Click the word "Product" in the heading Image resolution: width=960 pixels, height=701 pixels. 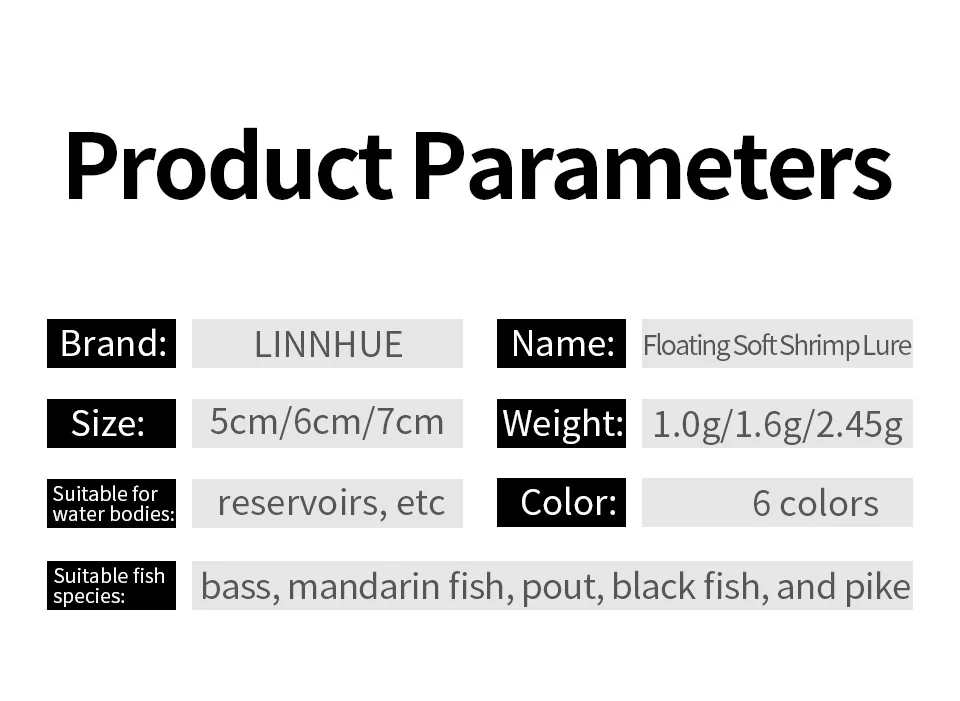[228, 167]
